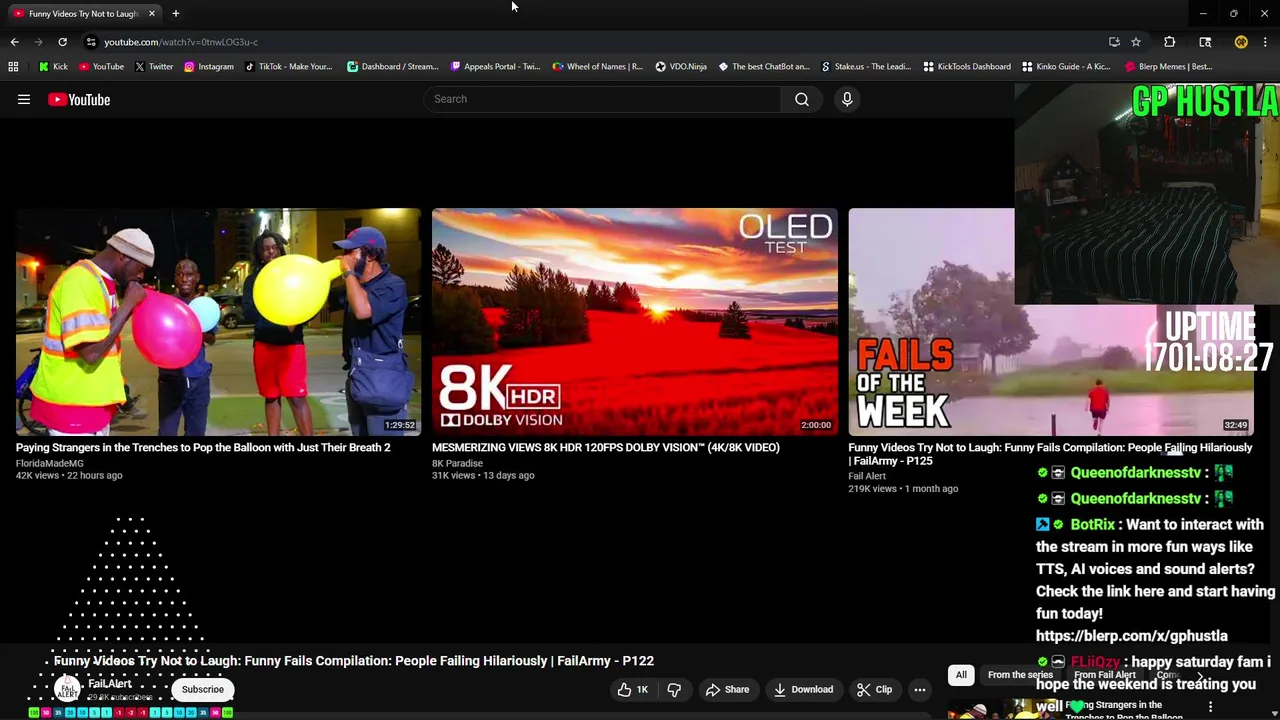Focus the YouTube Search field
Screen dimensions: 1280x720
tap(602, 99)
